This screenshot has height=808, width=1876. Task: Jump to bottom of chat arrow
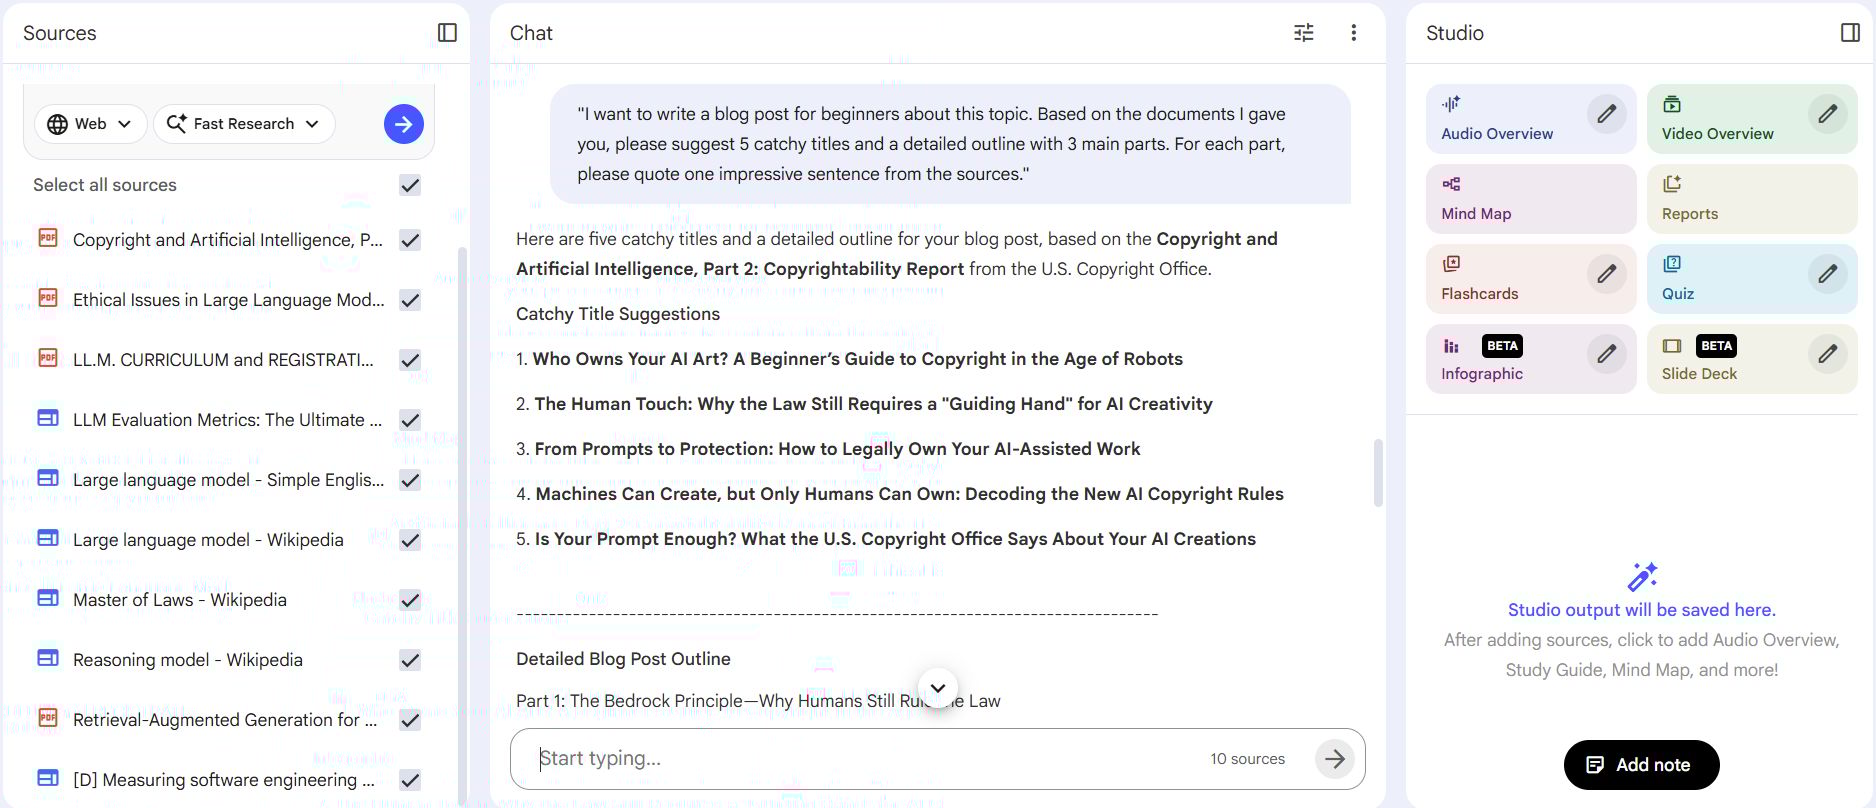[x=938, y=688]
